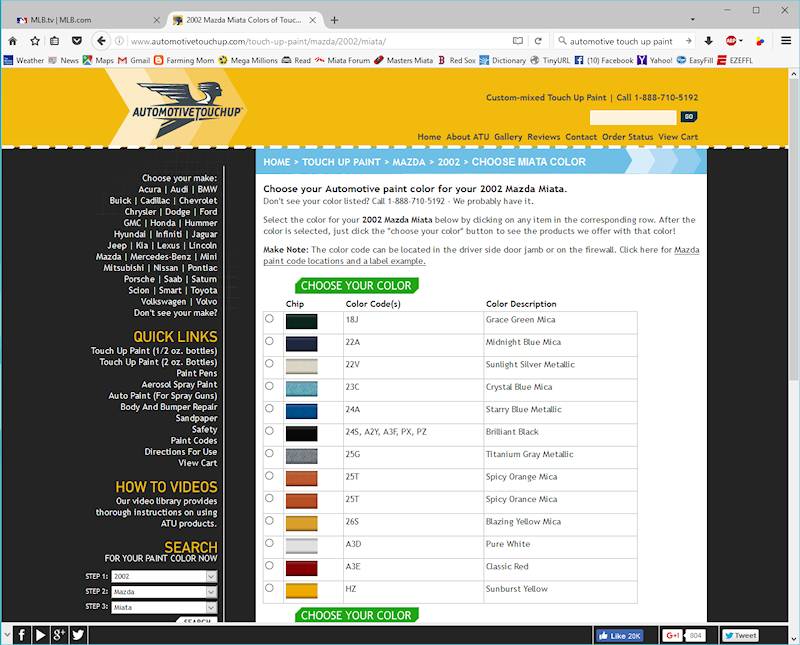Open the Mazda paint code locations link

481,256
